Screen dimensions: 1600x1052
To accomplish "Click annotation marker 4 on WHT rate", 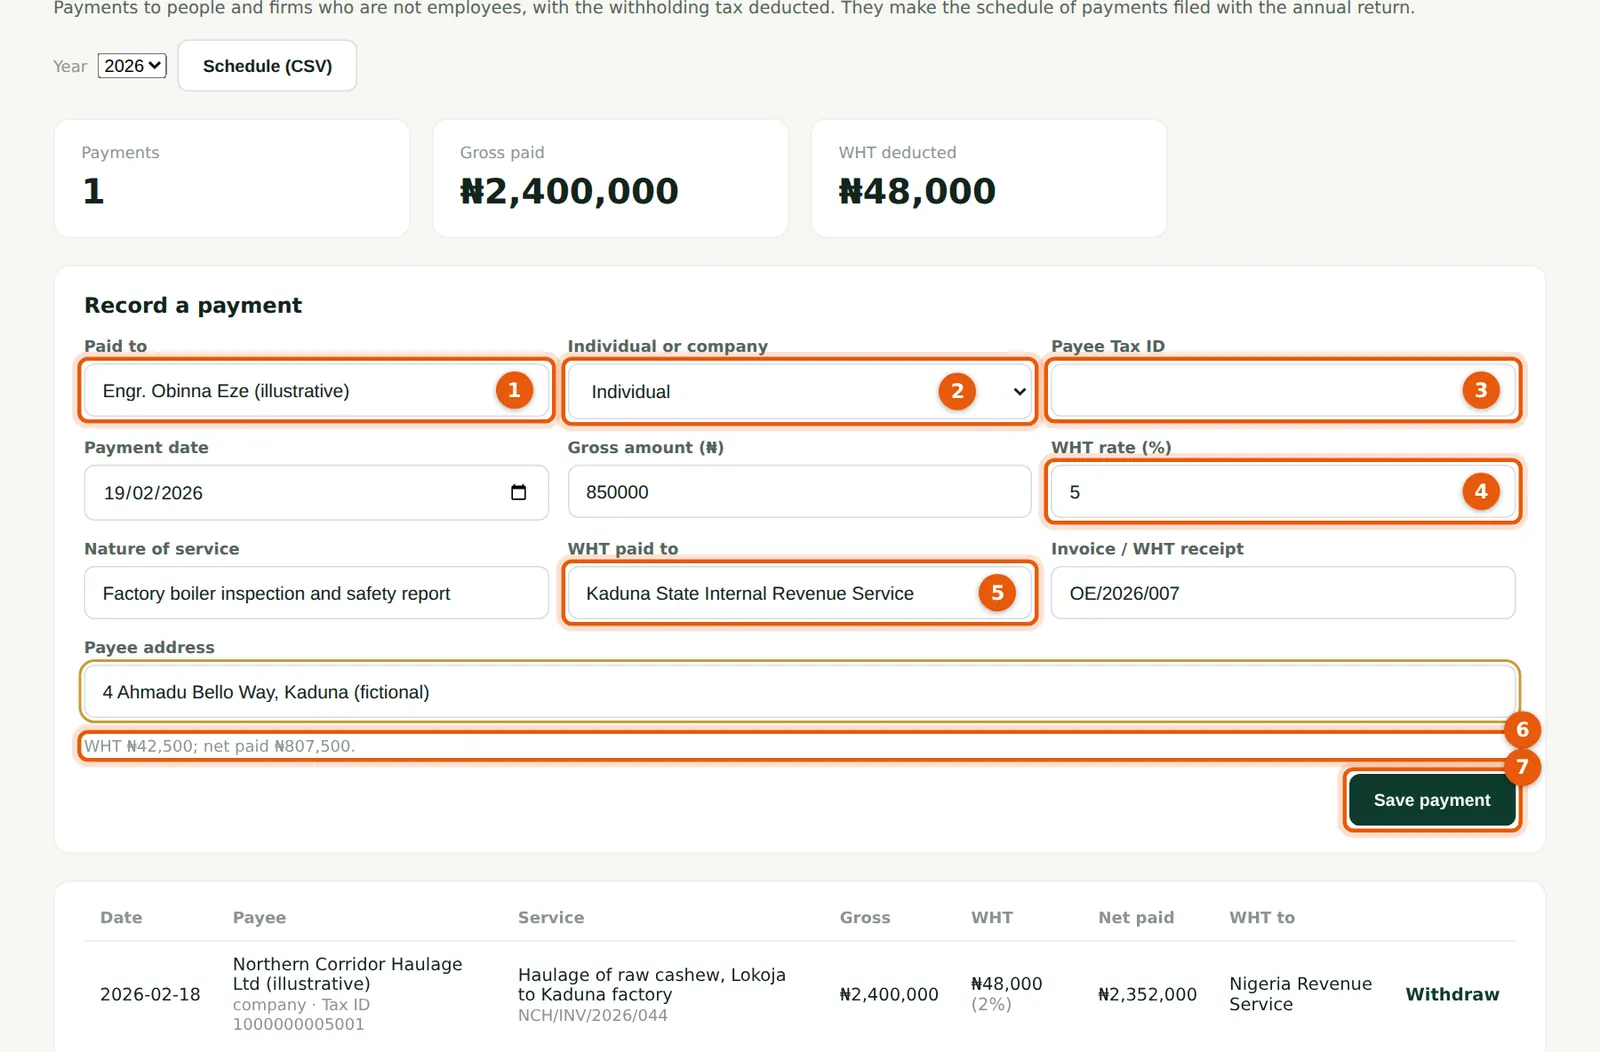I will [x=1481, y=491].
